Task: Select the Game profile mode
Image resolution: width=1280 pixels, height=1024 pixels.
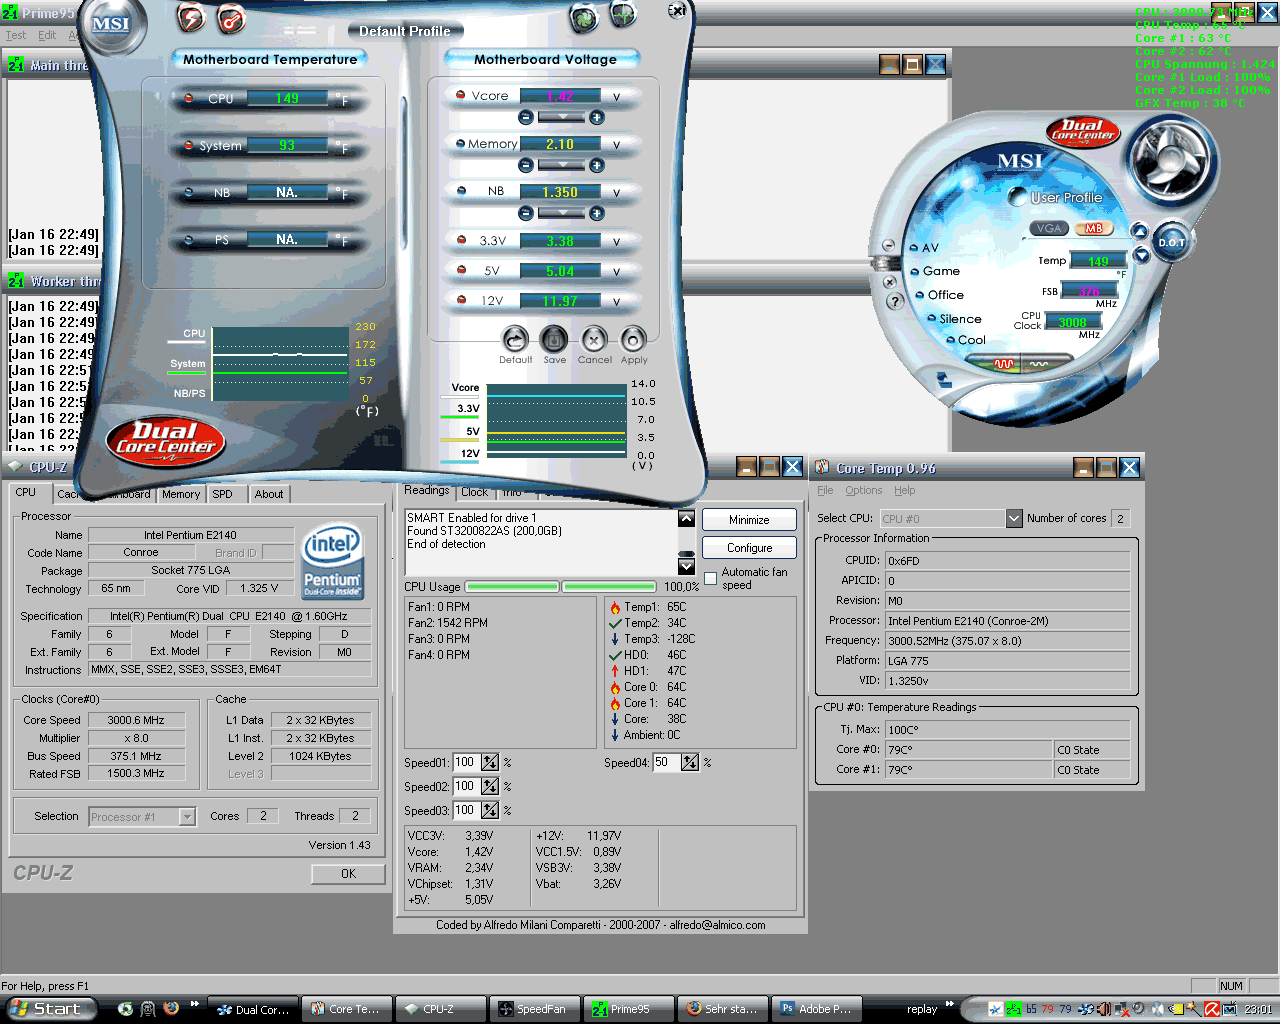Action: pos(936,271)
